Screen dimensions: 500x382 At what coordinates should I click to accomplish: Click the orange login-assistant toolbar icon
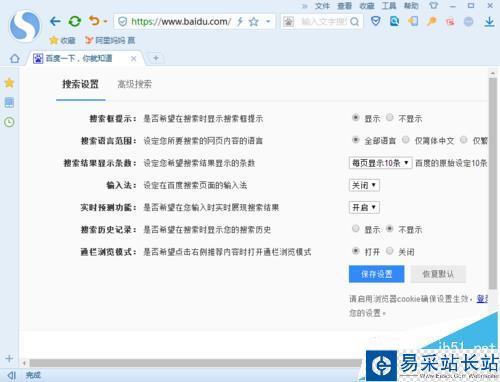coord(413,22)
